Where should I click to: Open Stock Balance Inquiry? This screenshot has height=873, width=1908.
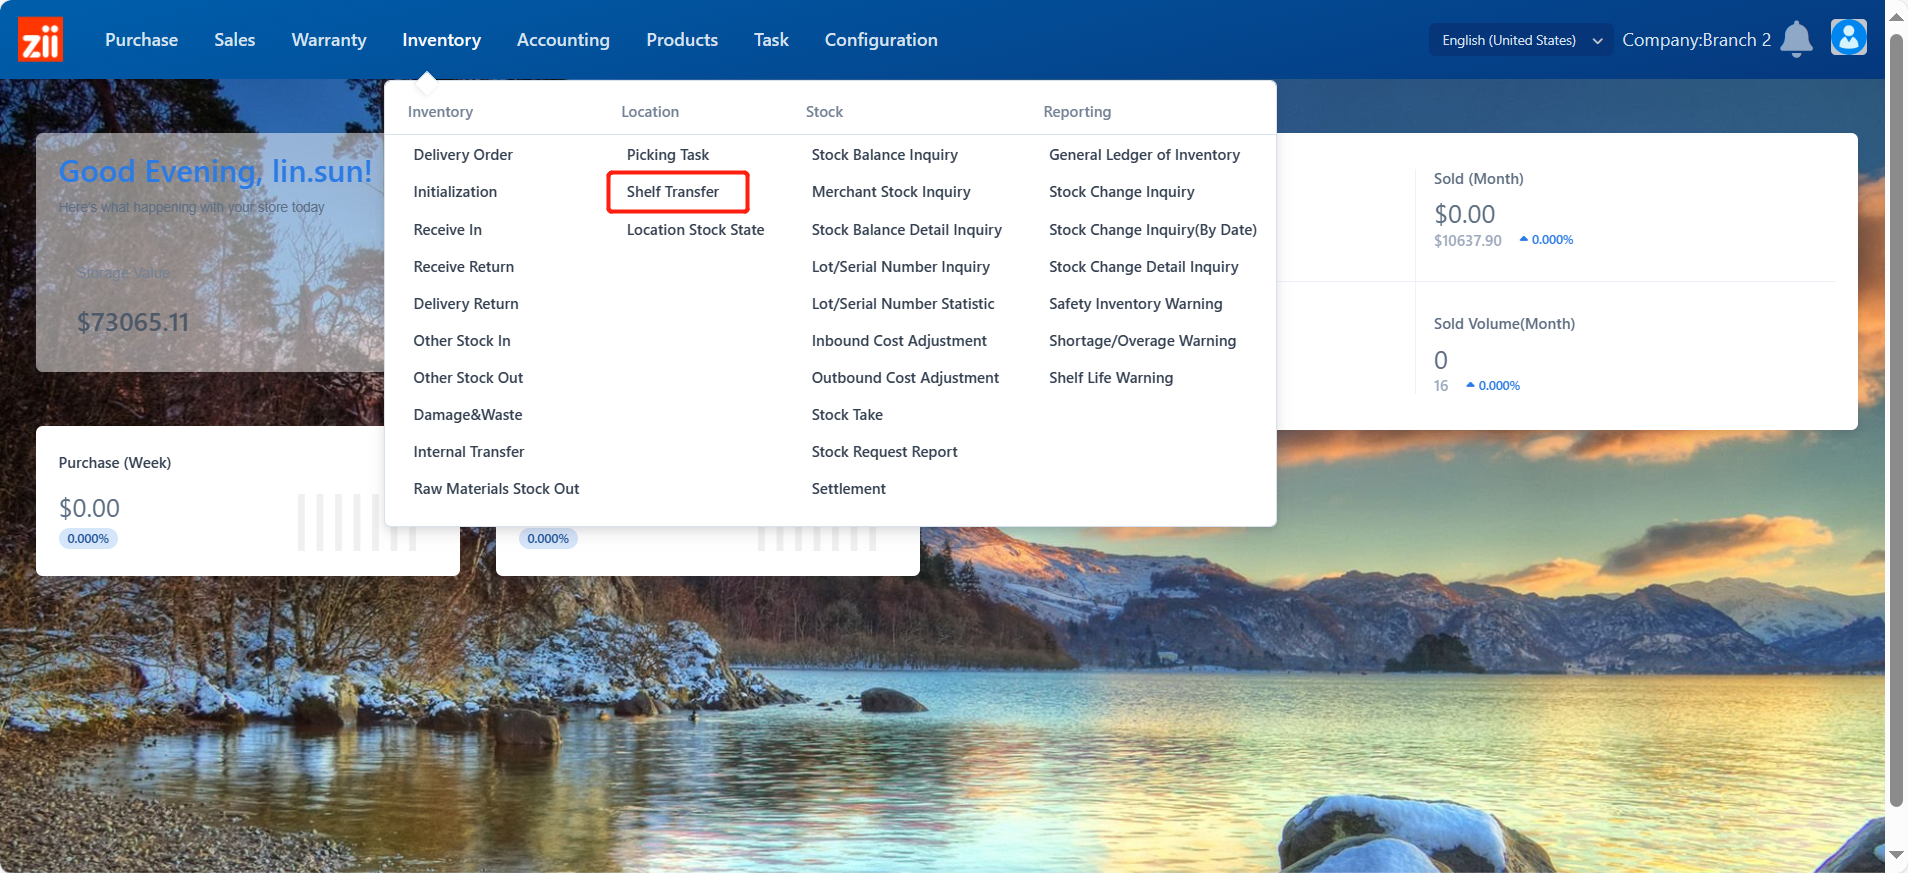click(885, 155)
